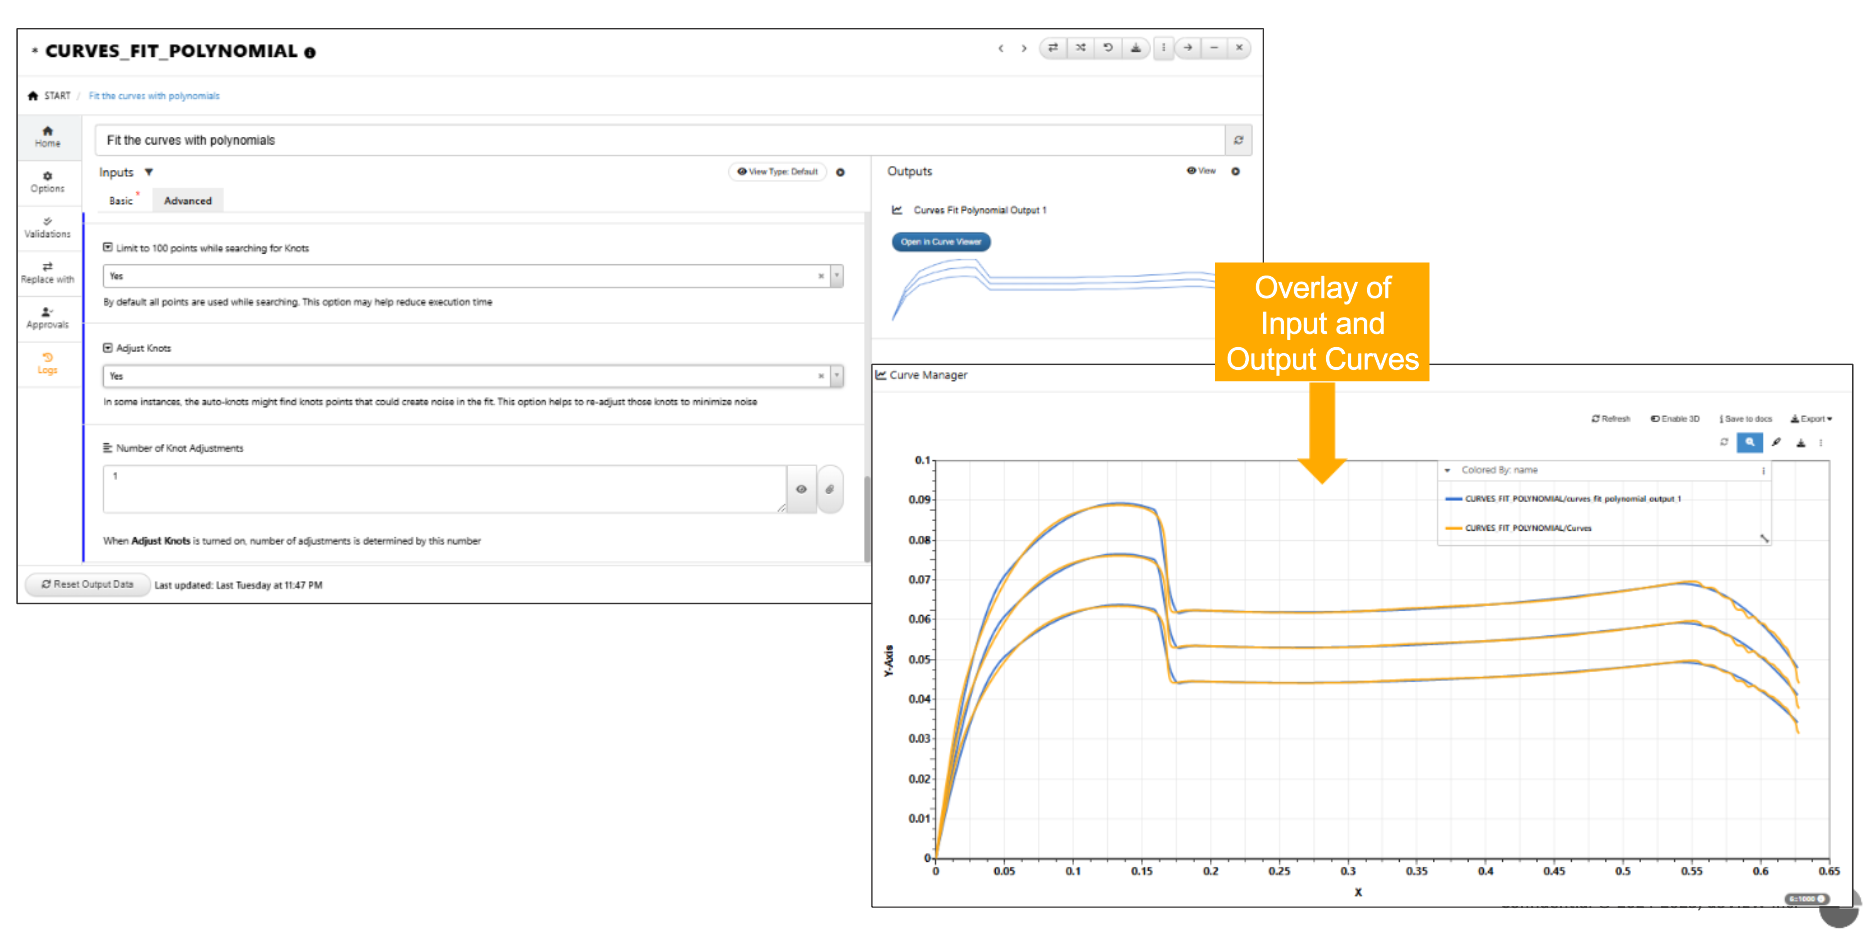The height and width of the screenshot is (929, 1866).
Task: Open the Export dropdown in Curve Manager
Action: [1811, 419]
